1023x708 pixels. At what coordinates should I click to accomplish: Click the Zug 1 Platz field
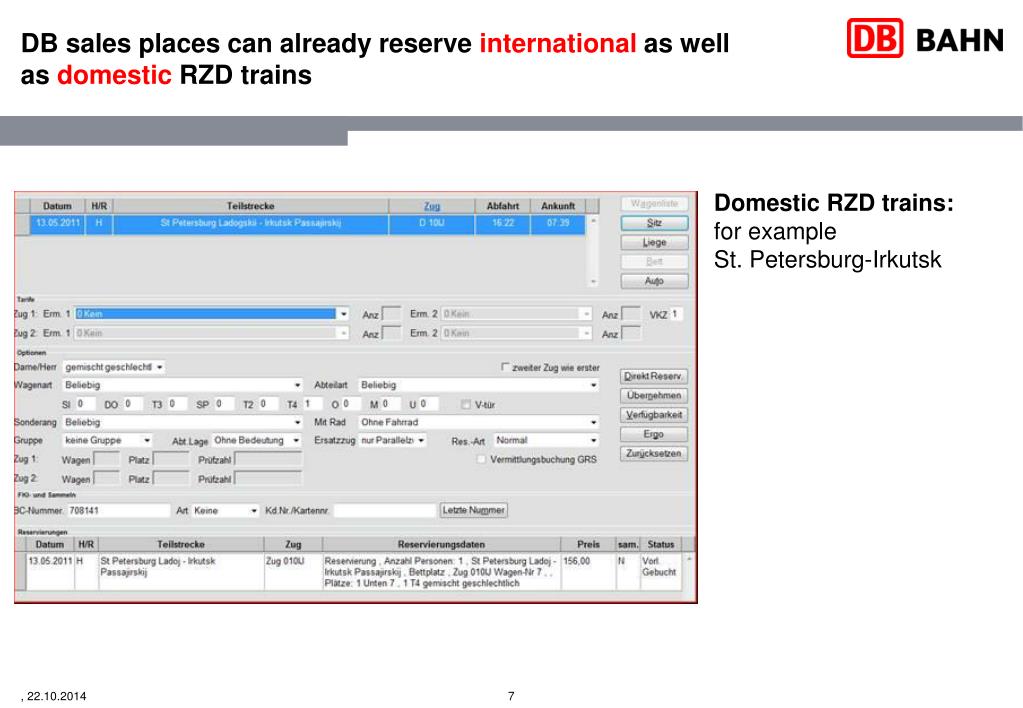tap(171, 460)
